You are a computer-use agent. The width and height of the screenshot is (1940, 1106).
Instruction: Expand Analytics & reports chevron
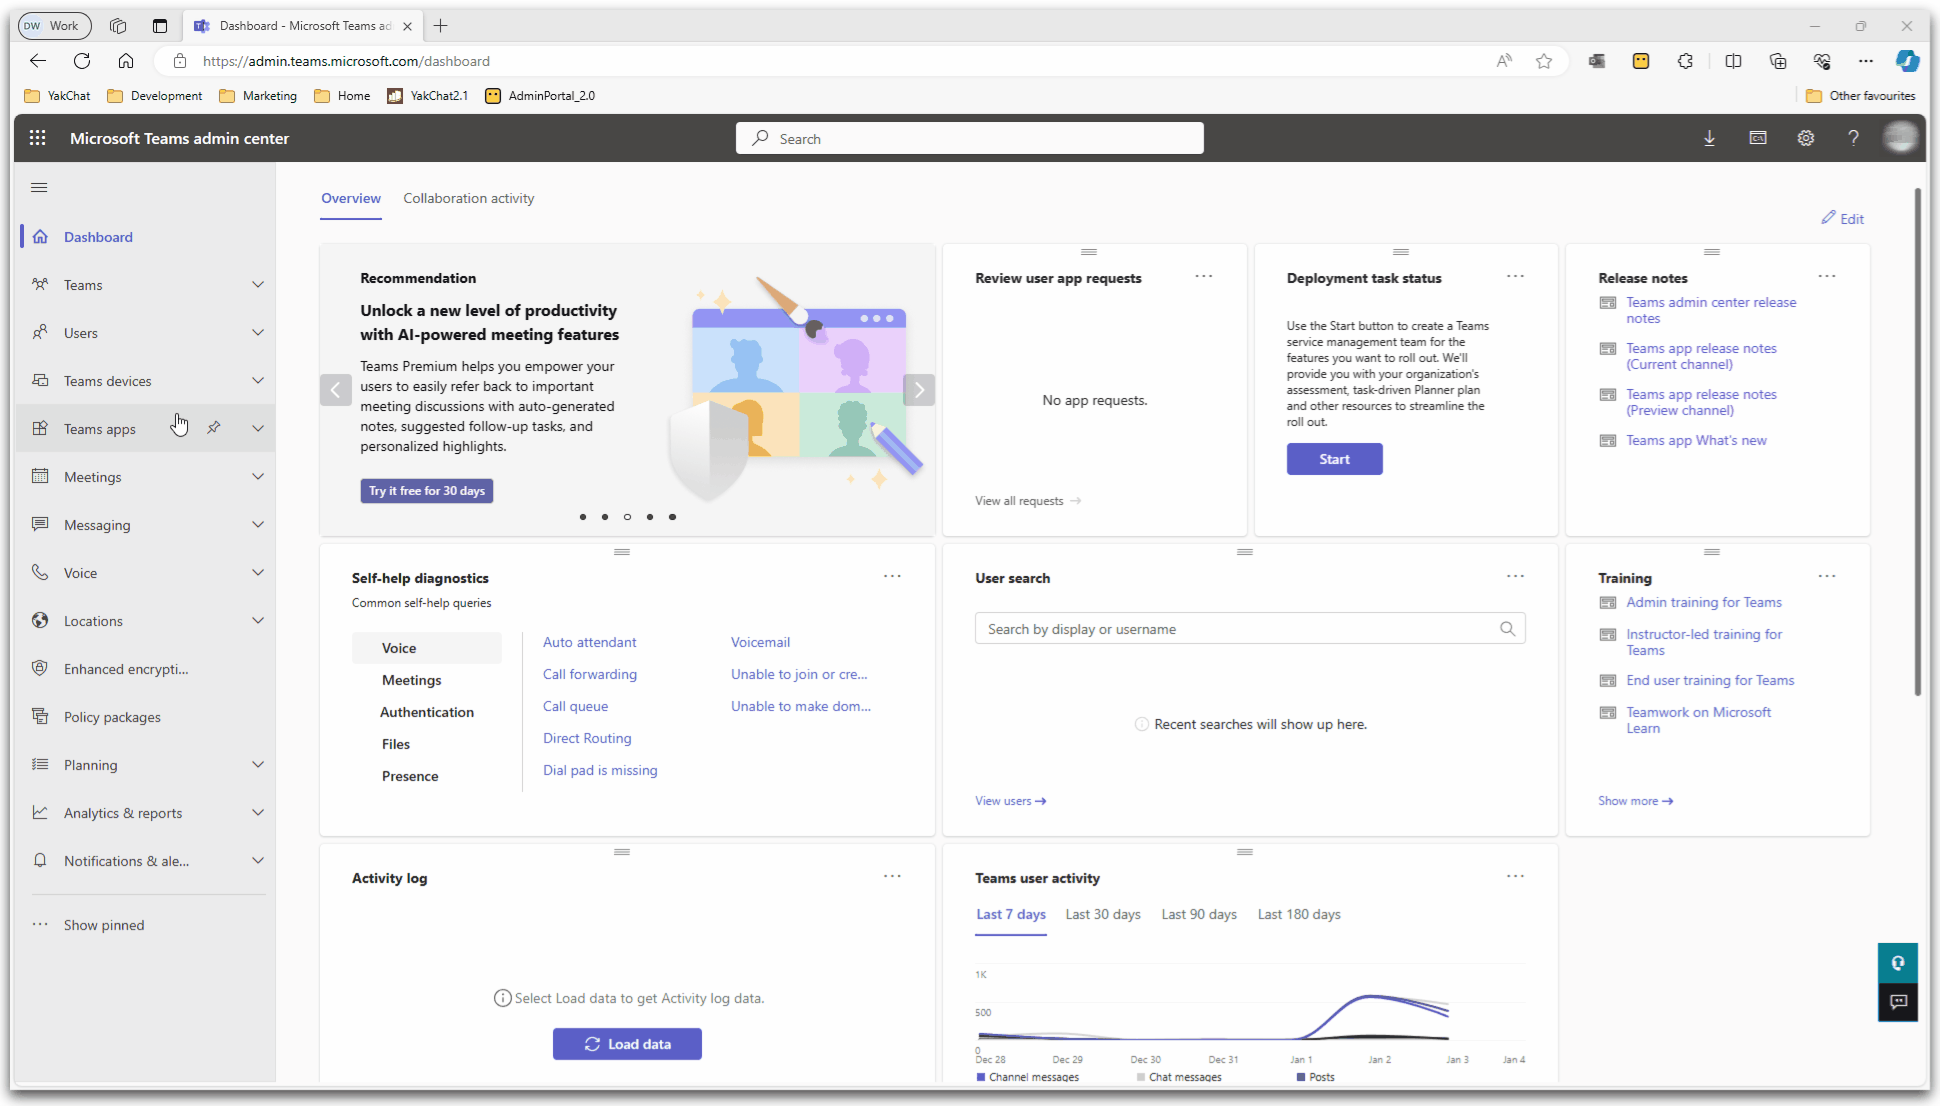[x=258, y=812]
